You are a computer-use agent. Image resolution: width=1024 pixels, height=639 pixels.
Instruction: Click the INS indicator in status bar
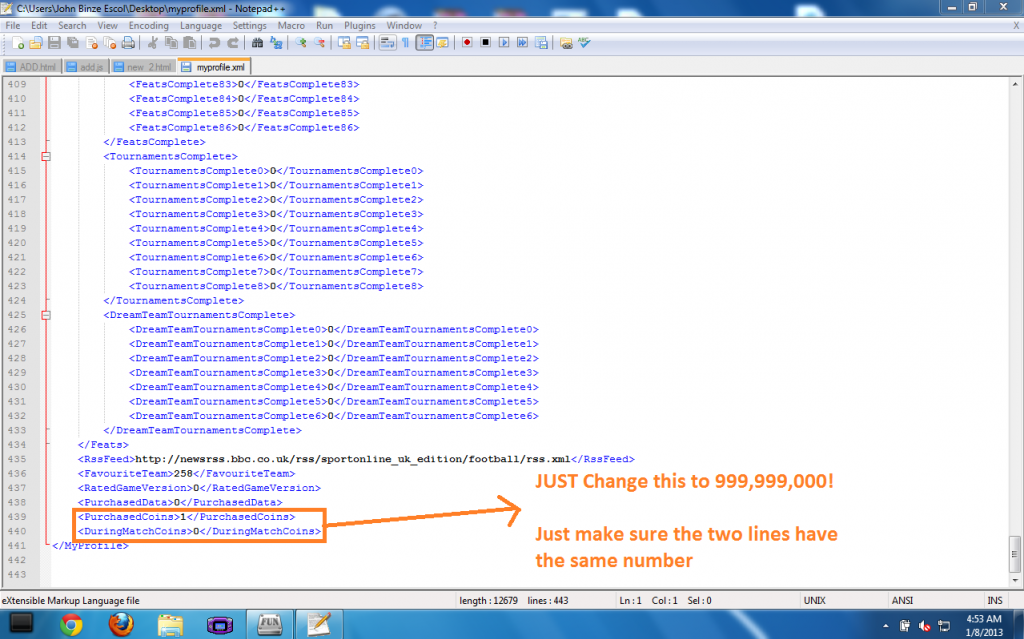click(995, 600)
